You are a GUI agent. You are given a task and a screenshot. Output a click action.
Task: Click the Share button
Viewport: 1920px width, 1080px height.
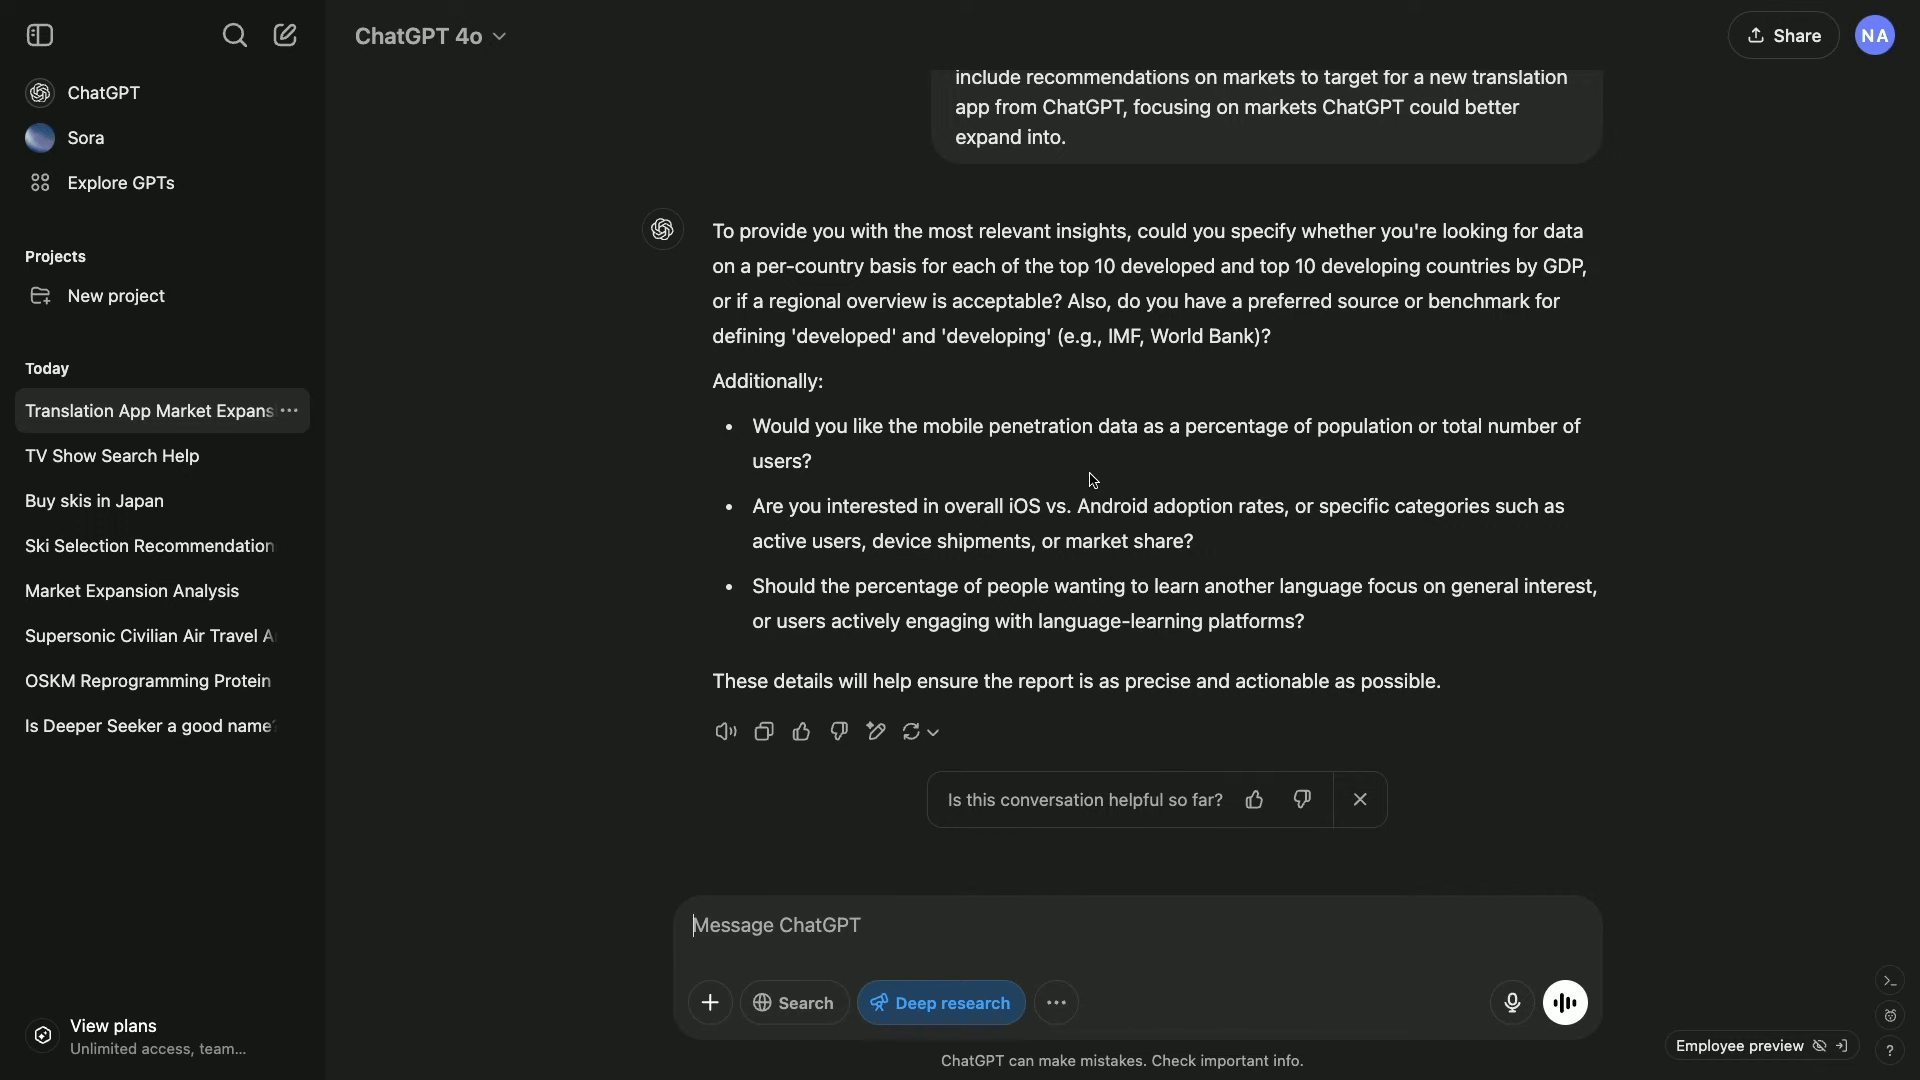1783,36
